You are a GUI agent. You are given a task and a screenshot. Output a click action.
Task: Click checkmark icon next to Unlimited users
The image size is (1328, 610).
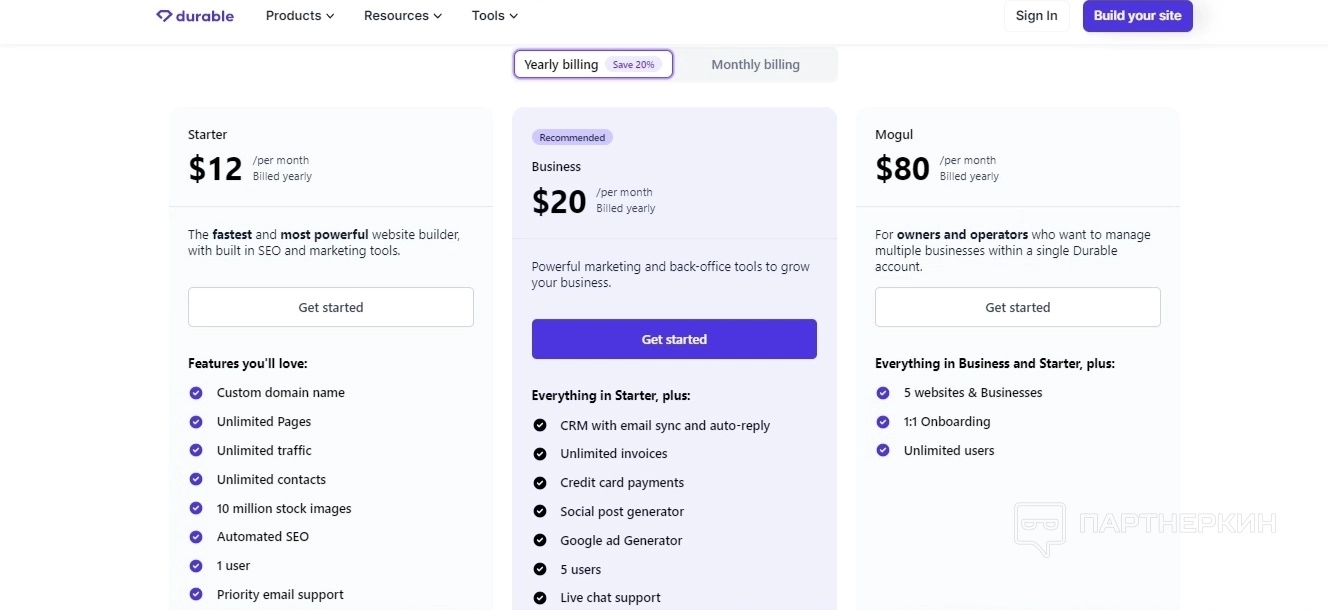[883, 451]
